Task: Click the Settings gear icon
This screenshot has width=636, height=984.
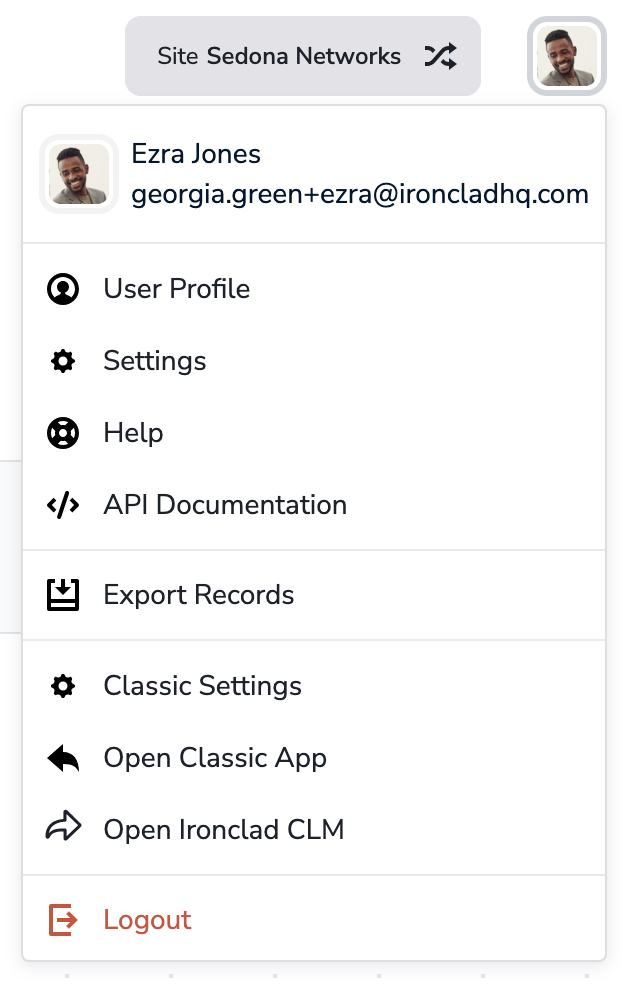Action: point(63,361)
